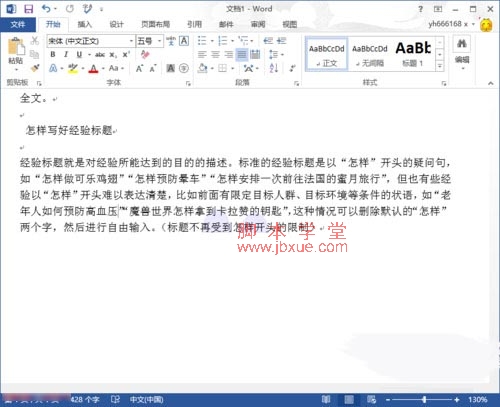The image size is (500, 407).
Task: Align paragraph text left
Action: pos(202,54)
